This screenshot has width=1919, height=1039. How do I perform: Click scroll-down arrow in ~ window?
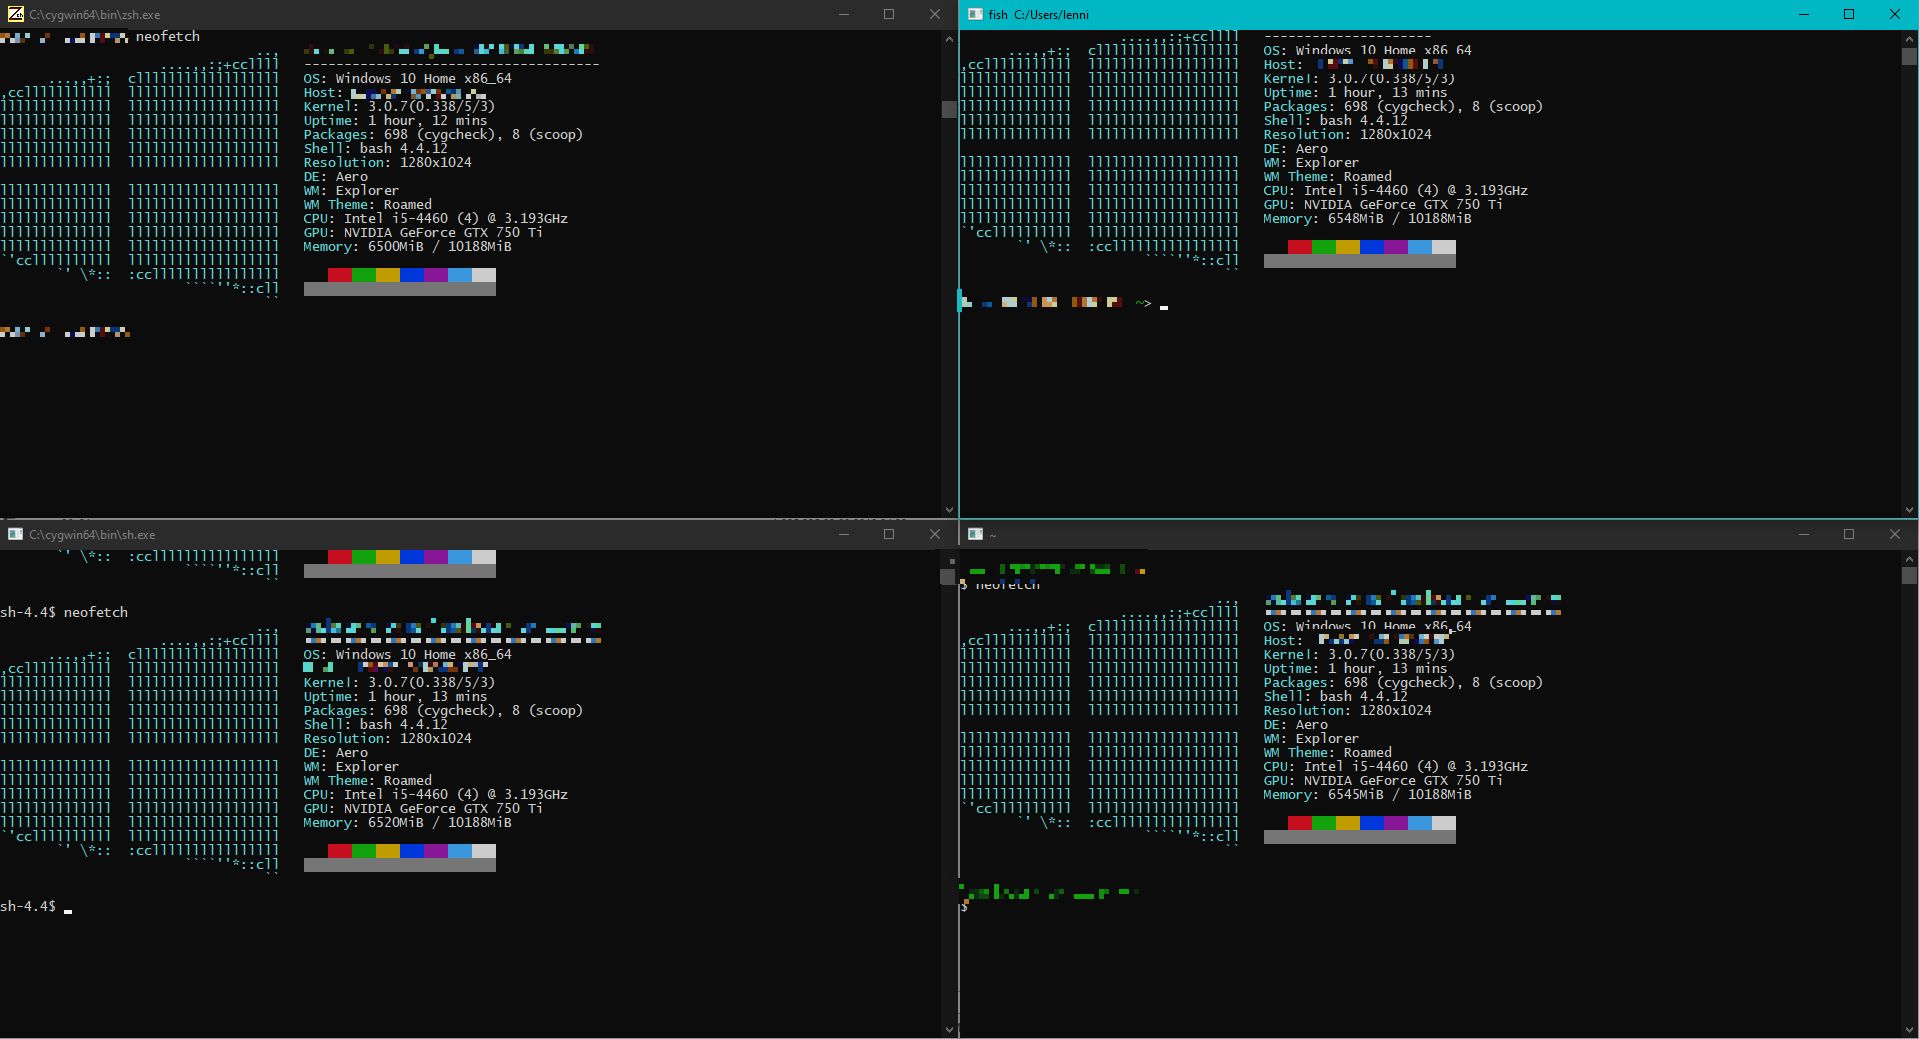(1909, 1030)
